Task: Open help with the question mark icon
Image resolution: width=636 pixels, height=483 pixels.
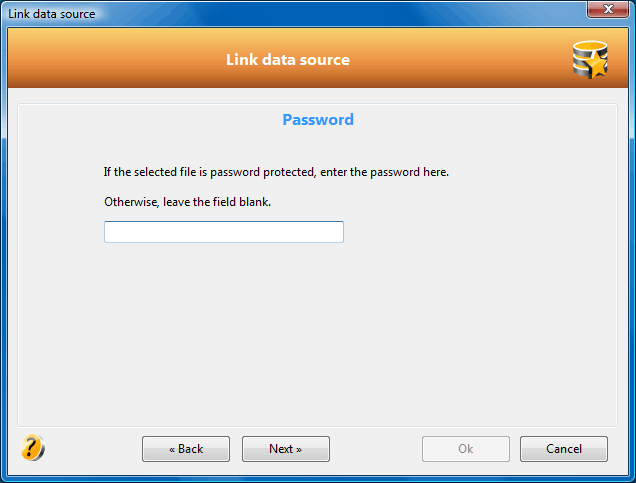Action: 33,448
